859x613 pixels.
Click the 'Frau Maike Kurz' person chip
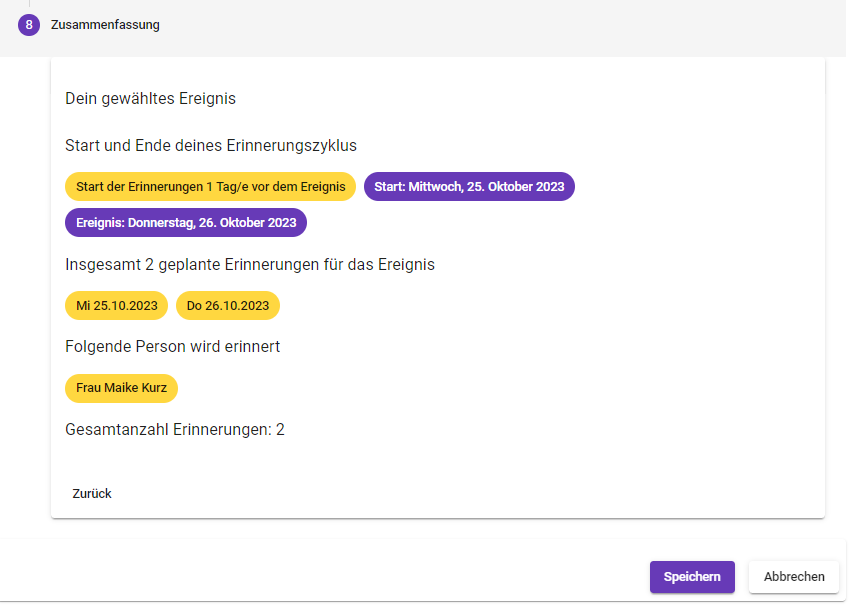tap(121, 388)
